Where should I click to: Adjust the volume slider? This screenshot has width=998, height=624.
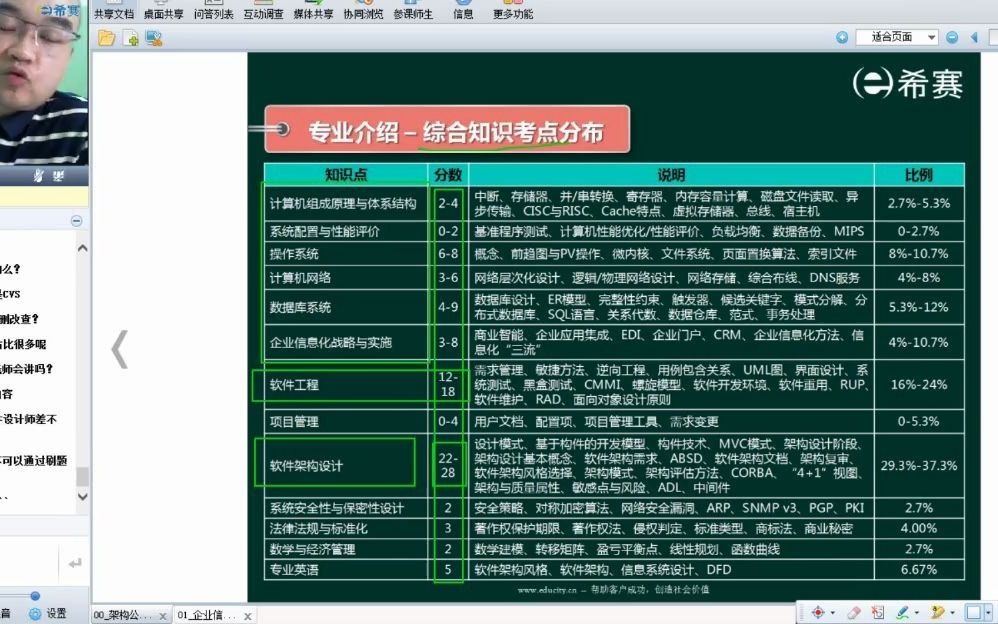click(x=36, y=595)
